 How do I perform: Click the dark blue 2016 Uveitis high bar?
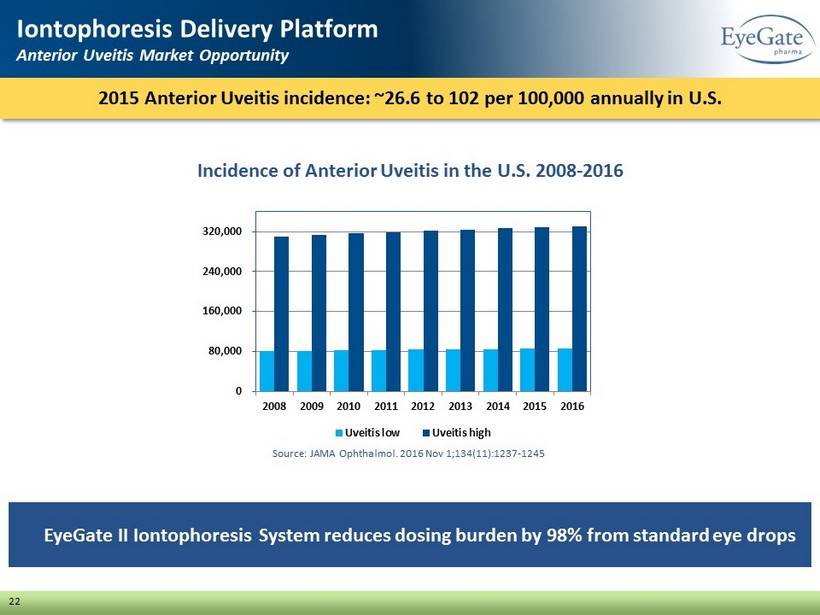(x=579, y=309)
